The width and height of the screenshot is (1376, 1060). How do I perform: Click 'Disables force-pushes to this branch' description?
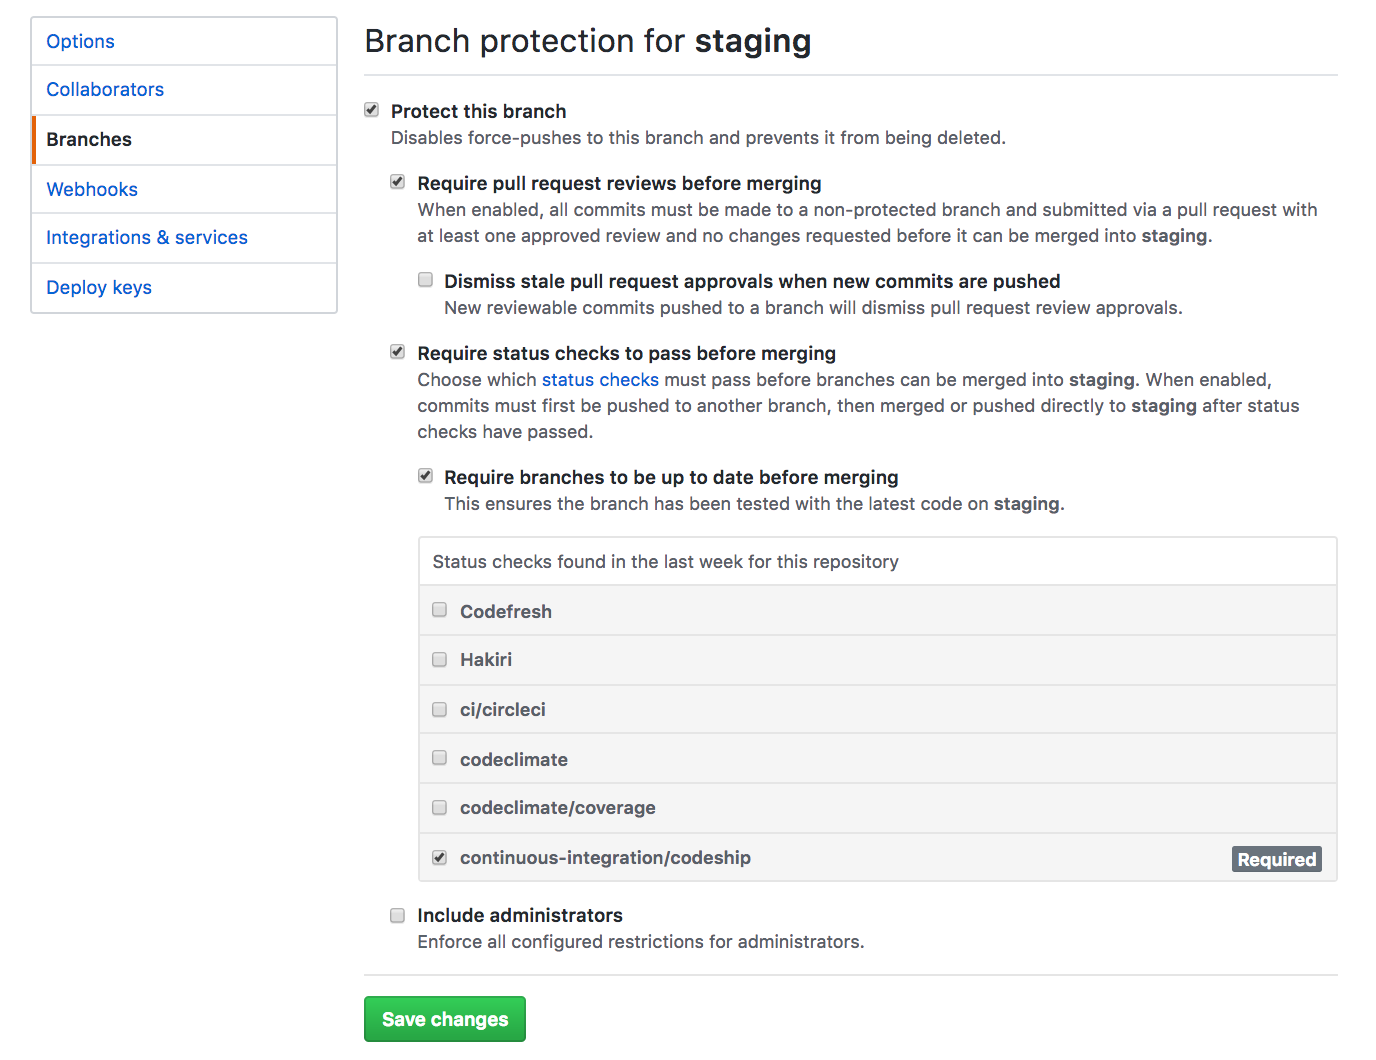pyautogui.click(x=698, y=138)
